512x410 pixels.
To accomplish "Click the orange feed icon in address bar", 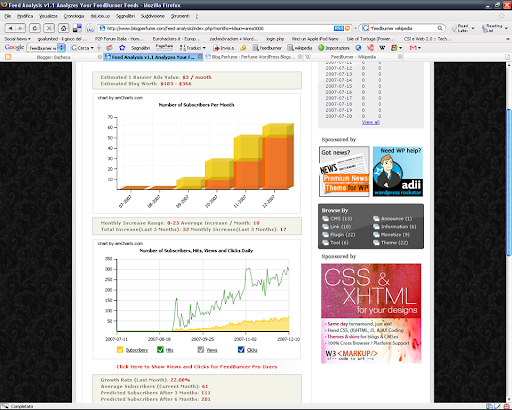I will coord(347,28).
